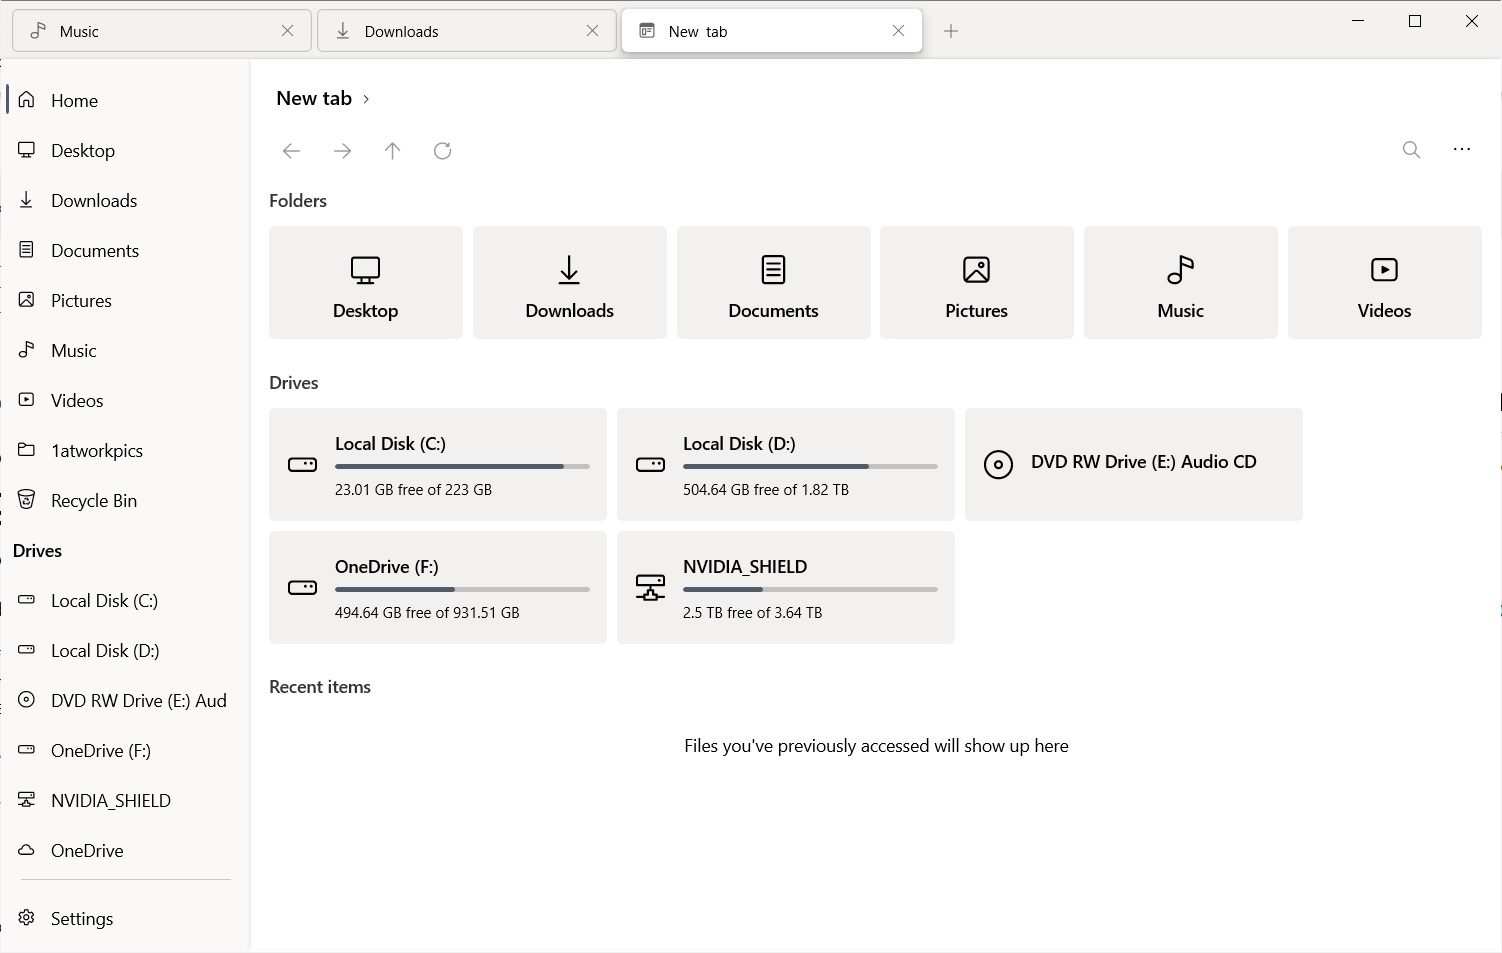Open the Videos folder tile
The width and height of the screenshot is (1502, 953).
coord(1384,283)
